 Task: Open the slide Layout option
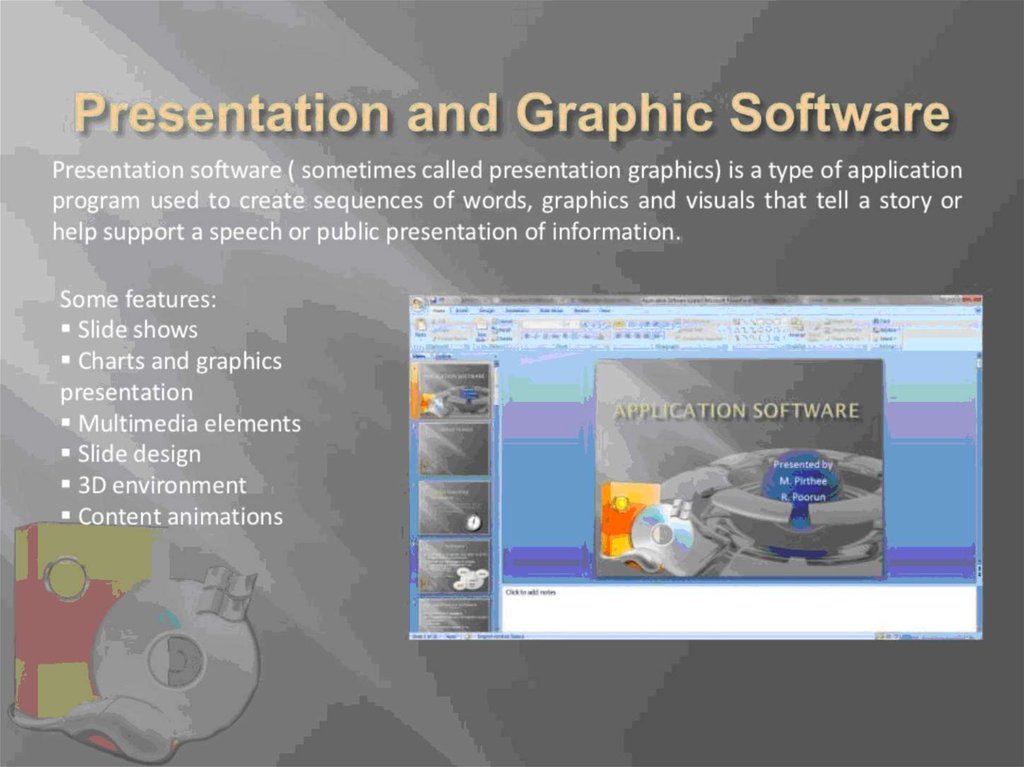503,321
